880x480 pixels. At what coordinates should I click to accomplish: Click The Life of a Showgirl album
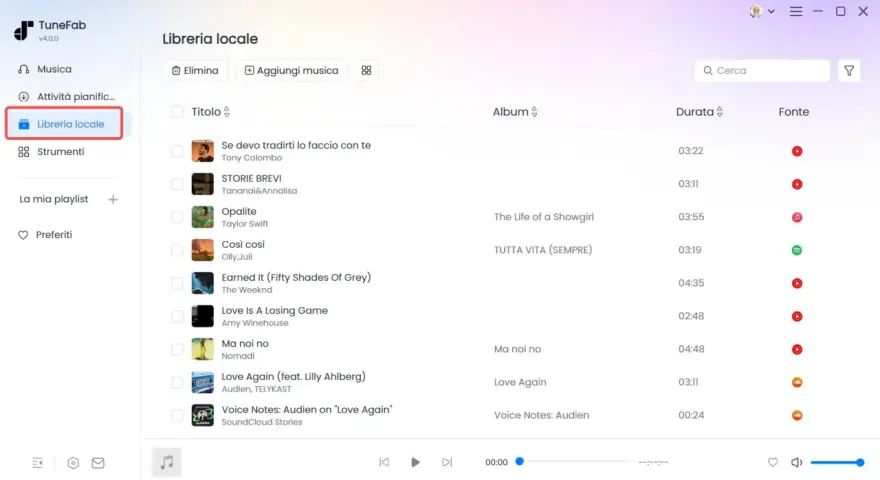pyautogui.click(x=544, y=217)
